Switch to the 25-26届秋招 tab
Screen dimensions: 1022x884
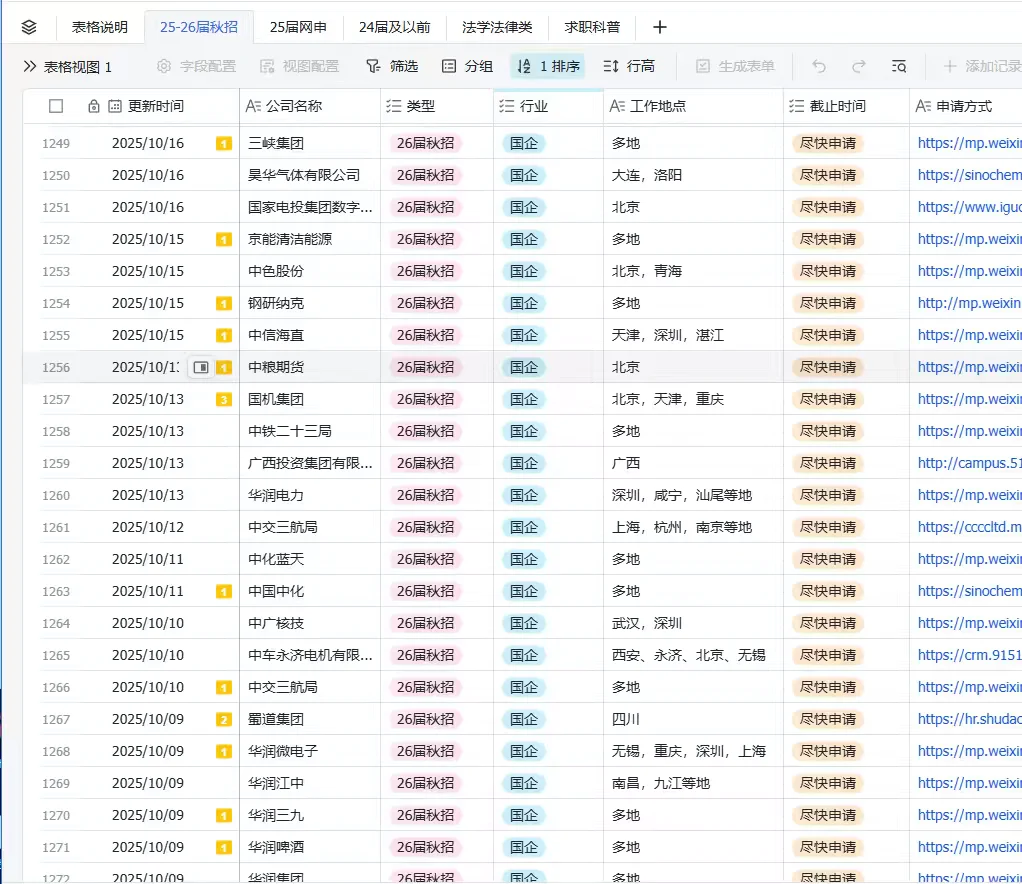point(199,27)
